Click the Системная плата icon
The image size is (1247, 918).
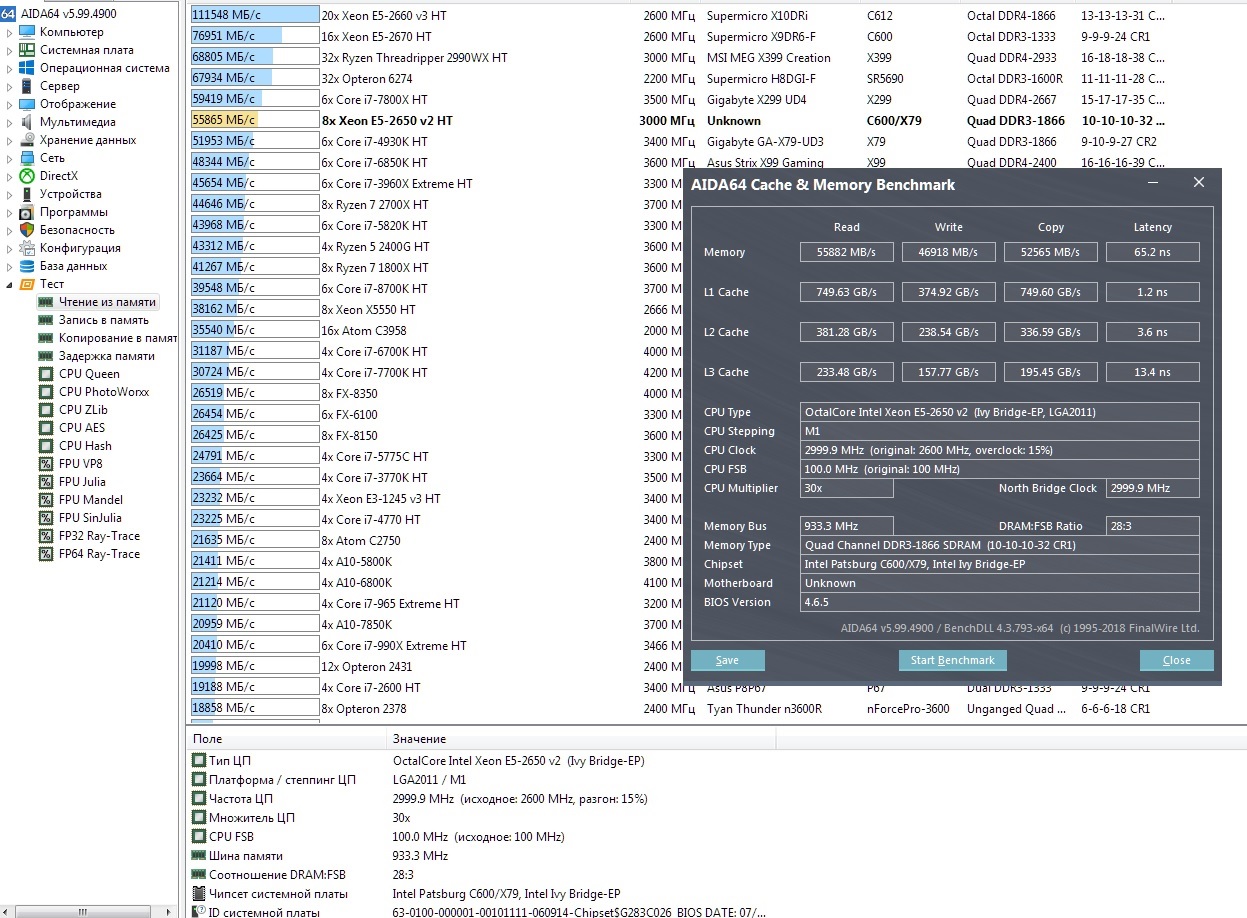coord(27,50)
